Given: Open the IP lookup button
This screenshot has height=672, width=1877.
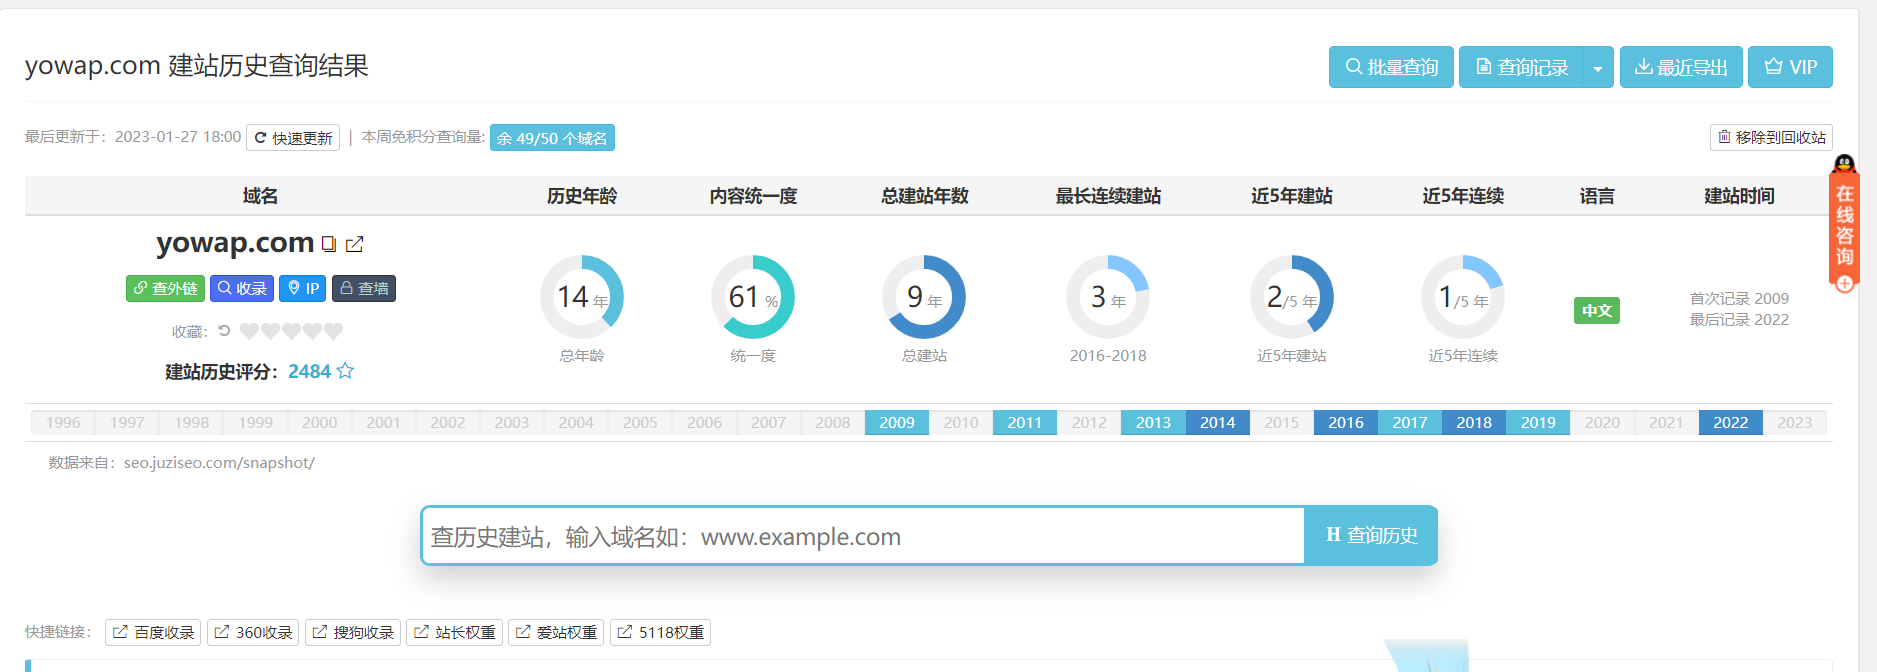Looking at the screenshot, I should point(303,288).
